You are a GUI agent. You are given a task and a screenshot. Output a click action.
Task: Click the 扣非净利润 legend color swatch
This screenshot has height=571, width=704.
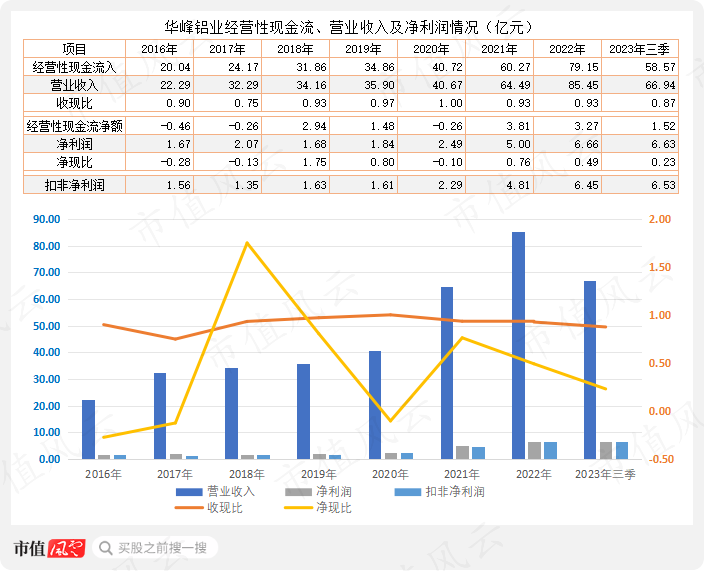(x=408, y=492)
